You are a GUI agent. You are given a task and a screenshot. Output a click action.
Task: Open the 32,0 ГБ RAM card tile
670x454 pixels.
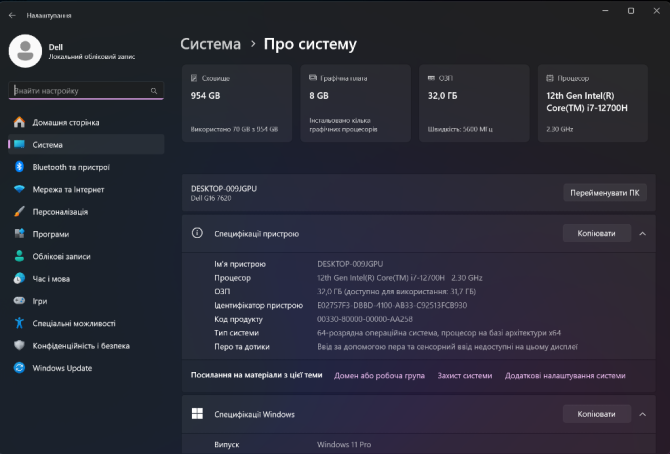[x=474, y=103]
